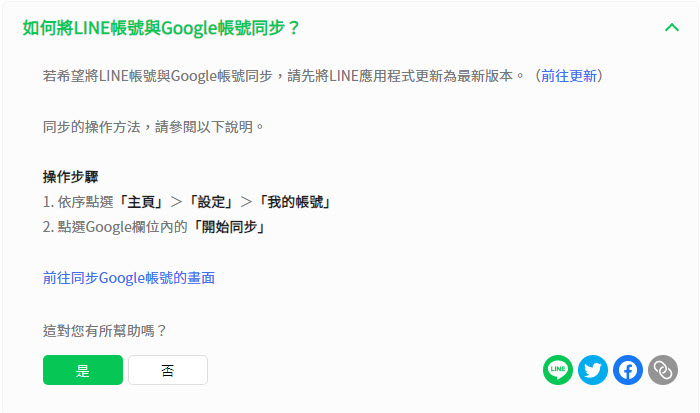Click the 如何將LINE帳號與Google帳號同步？ question title

[162, 28]
